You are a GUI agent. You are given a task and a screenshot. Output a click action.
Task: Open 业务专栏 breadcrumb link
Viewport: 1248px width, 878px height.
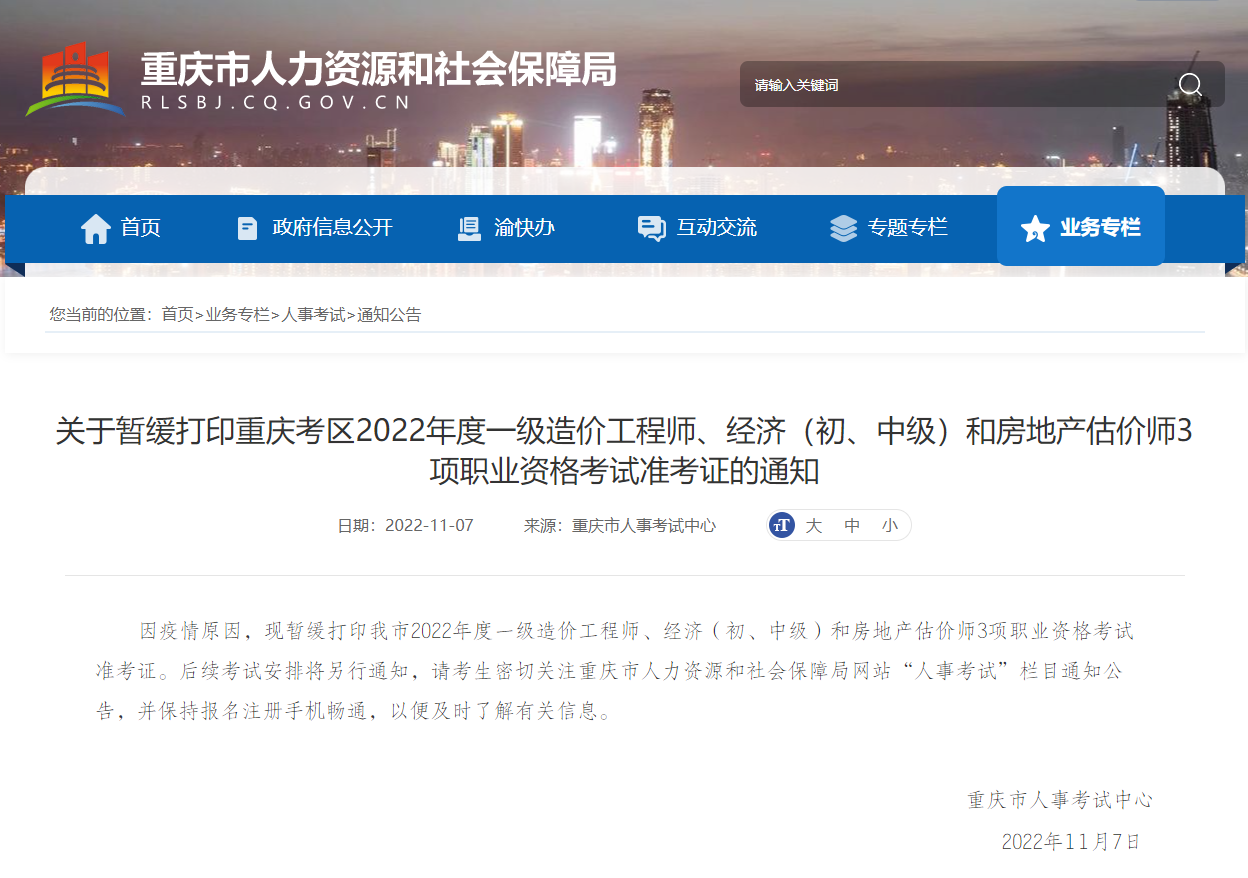pos(237,314)
